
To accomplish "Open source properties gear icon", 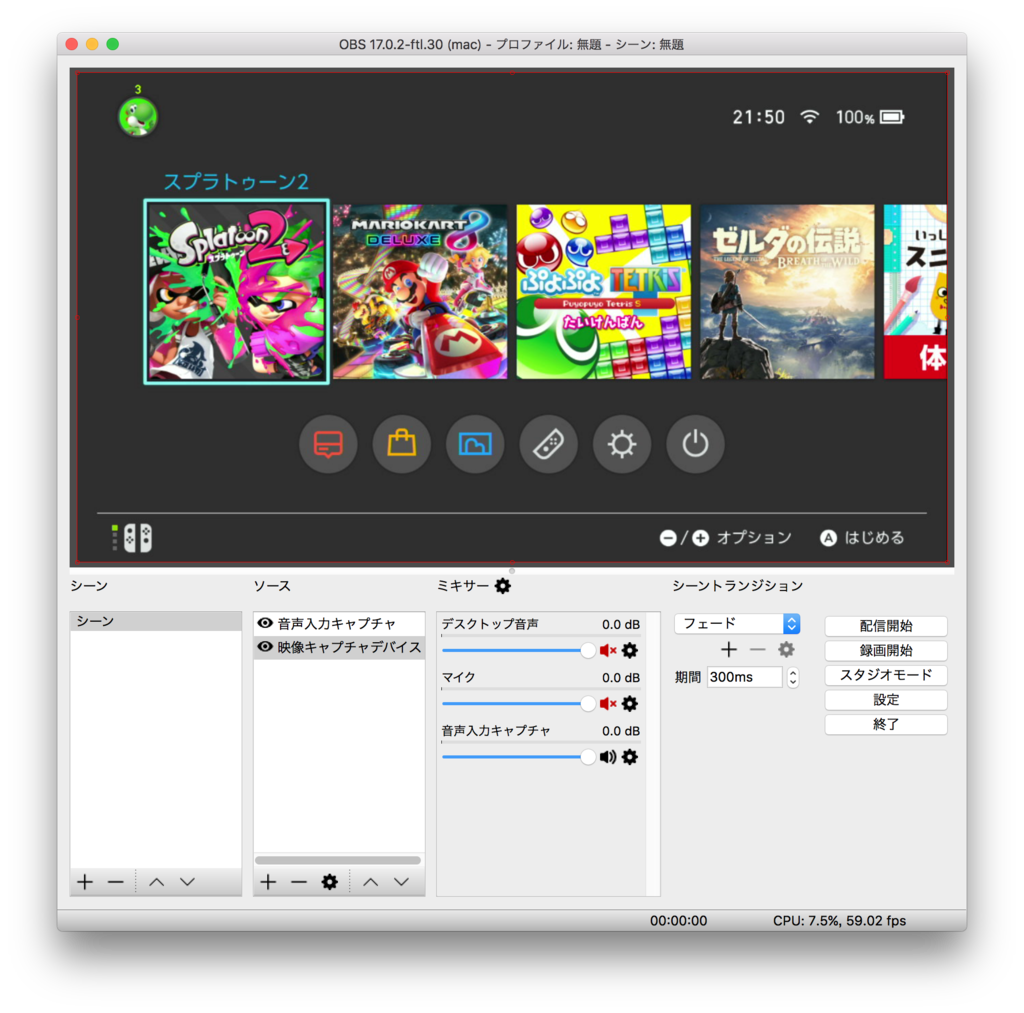I will (330, 882).
